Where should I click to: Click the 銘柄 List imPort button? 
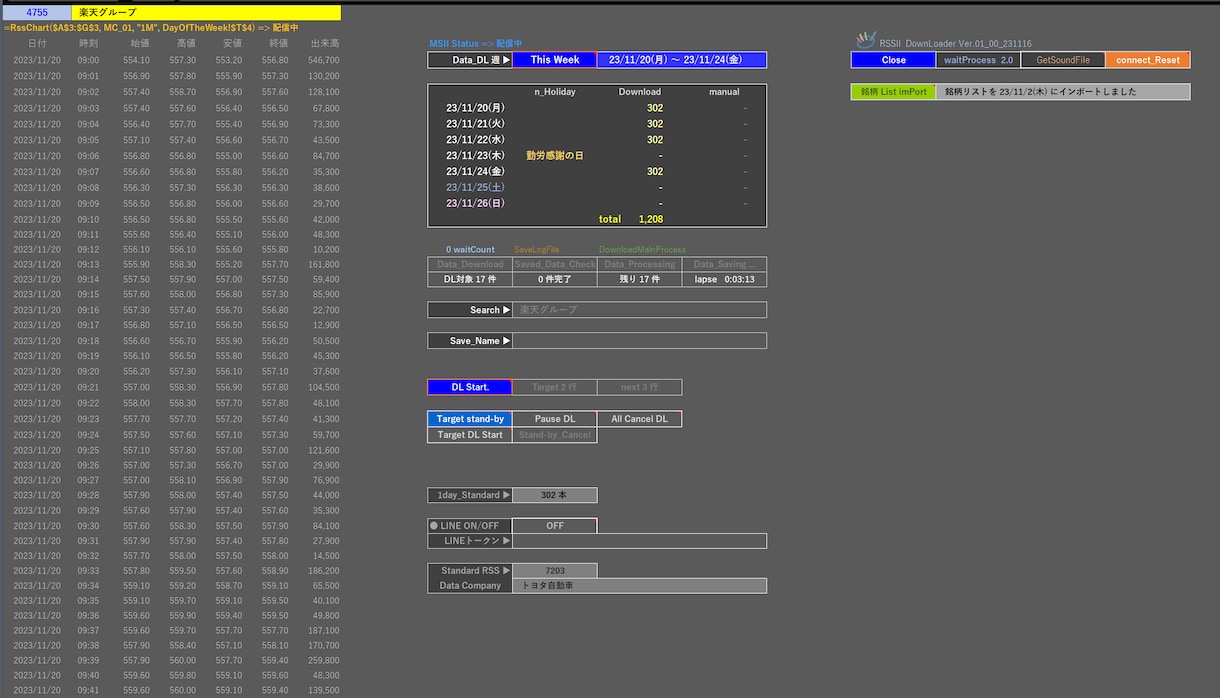pyautogui.click(x=894, y=92)
